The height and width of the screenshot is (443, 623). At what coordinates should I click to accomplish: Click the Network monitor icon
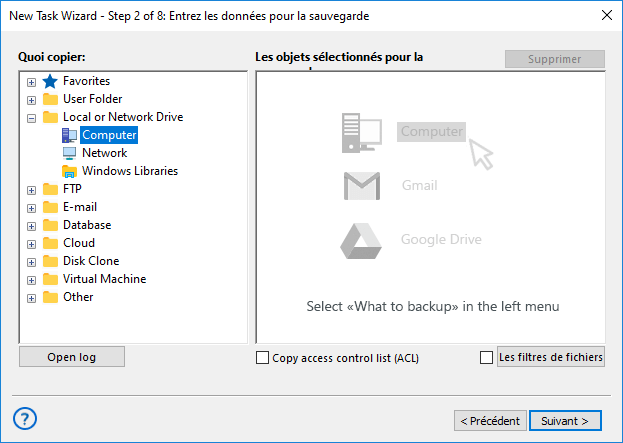coord(69,153)
